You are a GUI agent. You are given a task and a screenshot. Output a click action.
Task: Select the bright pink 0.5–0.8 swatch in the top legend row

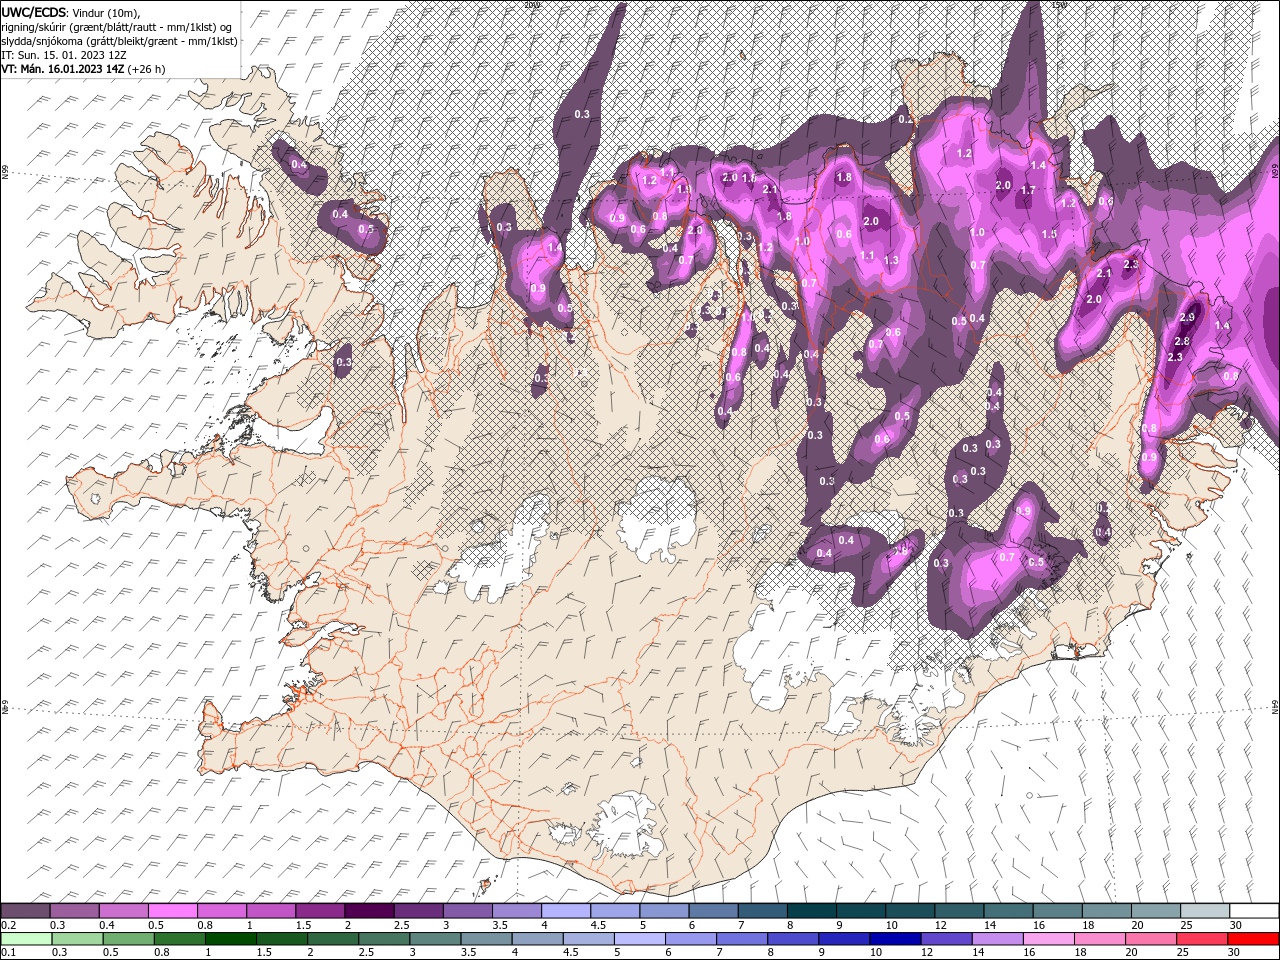(x=172, y=911)
